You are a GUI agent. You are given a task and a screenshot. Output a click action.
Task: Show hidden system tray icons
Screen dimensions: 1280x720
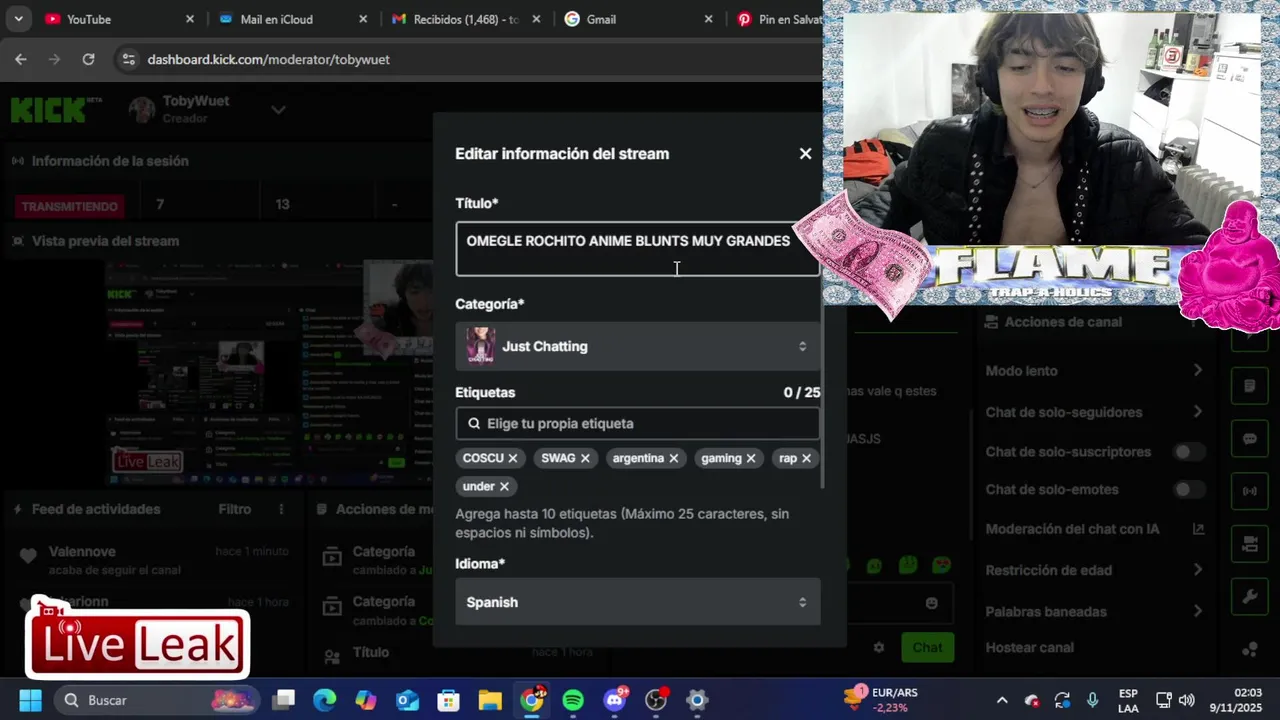tap(1002, 701)
